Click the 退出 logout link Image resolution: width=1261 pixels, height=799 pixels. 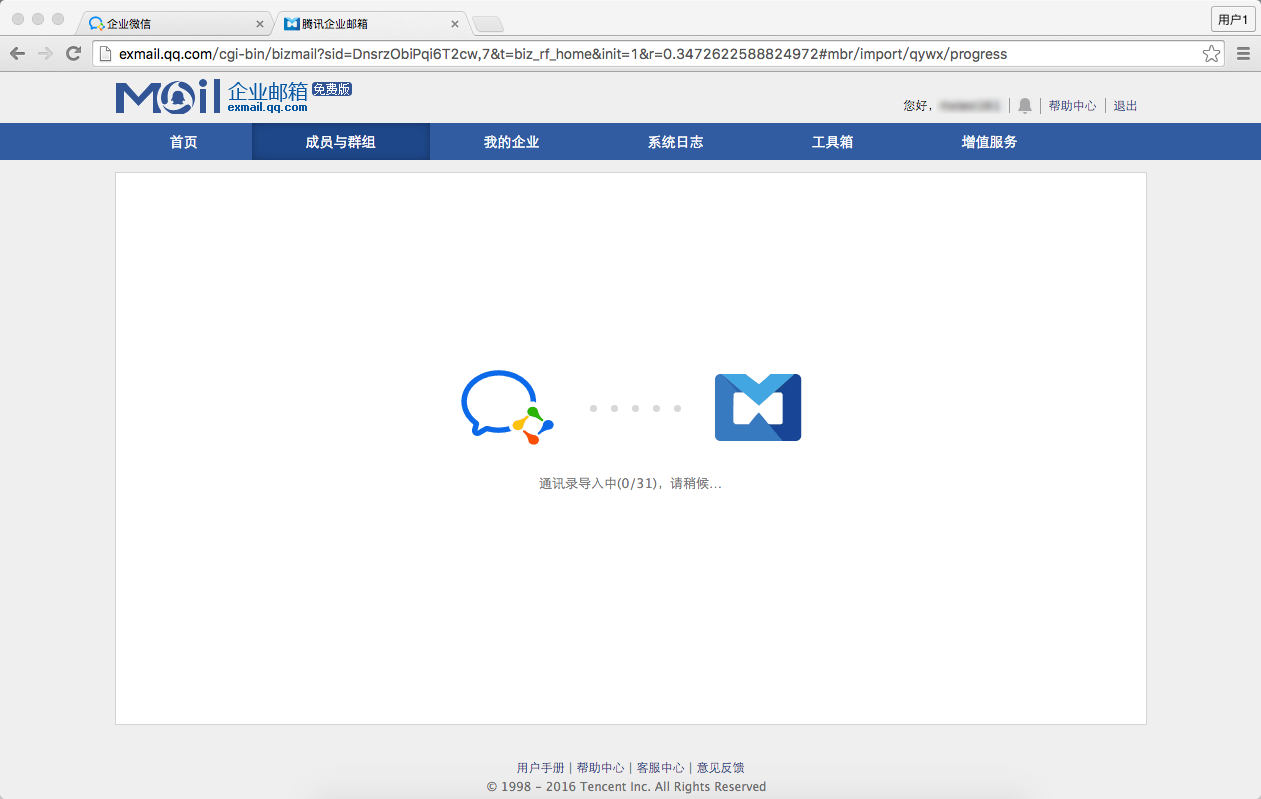tap(1125, 106)
